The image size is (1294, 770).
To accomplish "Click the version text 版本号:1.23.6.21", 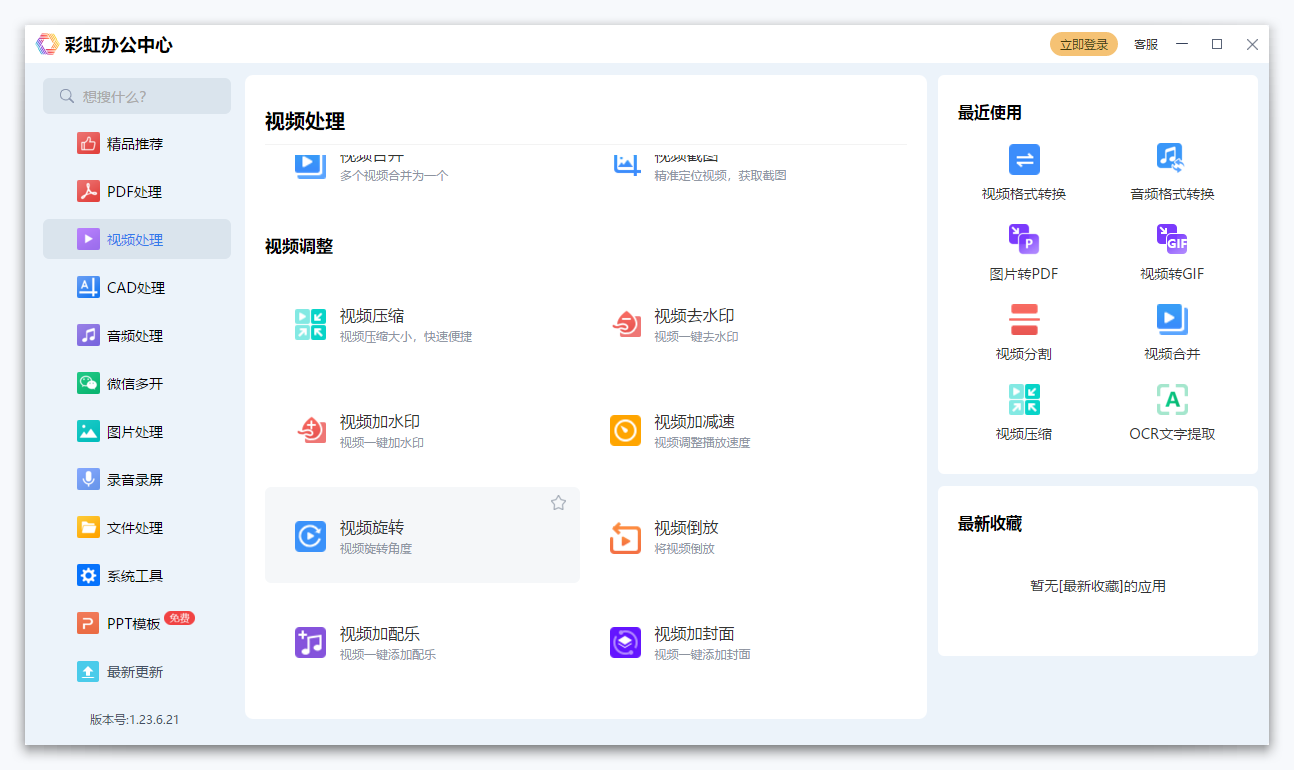I will (x=135, y=719).
